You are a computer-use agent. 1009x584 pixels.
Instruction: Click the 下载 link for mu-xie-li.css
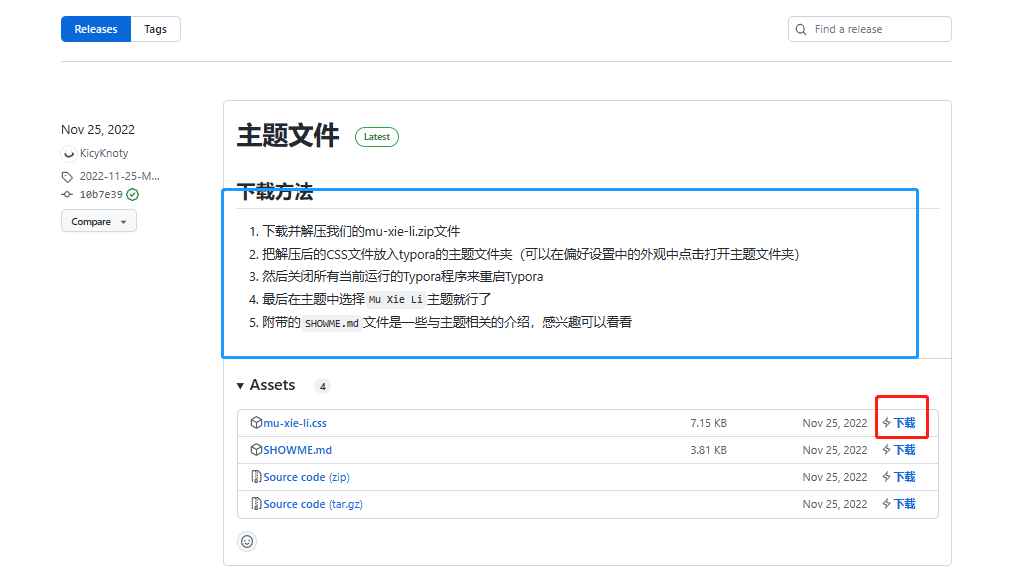(x=904, y=423)
